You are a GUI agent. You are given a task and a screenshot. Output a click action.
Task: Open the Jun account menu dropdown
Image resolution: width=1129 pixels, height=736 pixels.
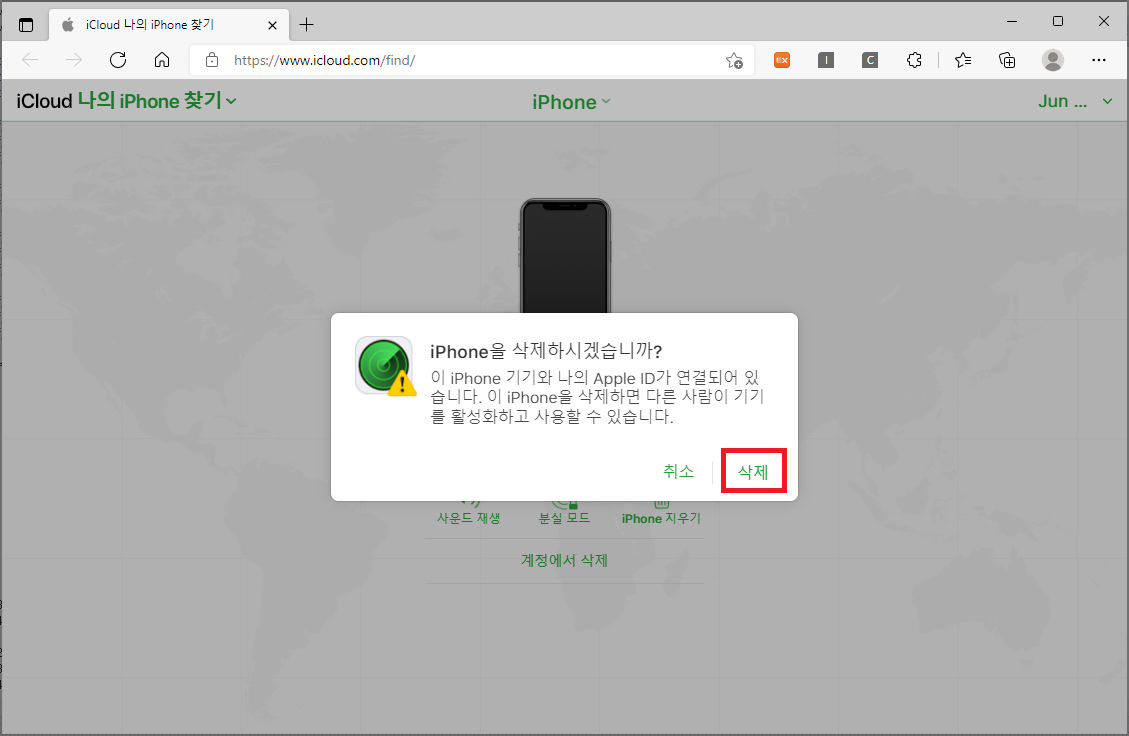pos(1075,102)
